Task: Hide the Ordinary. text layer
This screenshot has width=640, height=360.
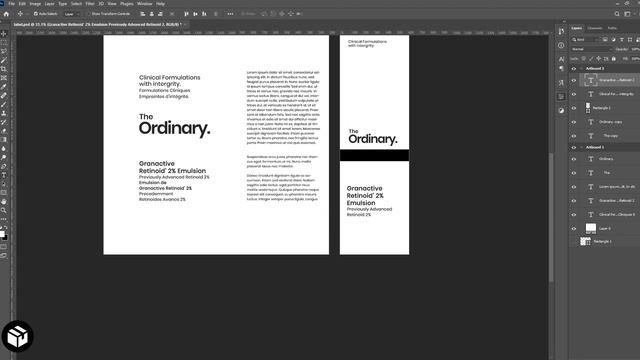Action: [x=573, y=159]
